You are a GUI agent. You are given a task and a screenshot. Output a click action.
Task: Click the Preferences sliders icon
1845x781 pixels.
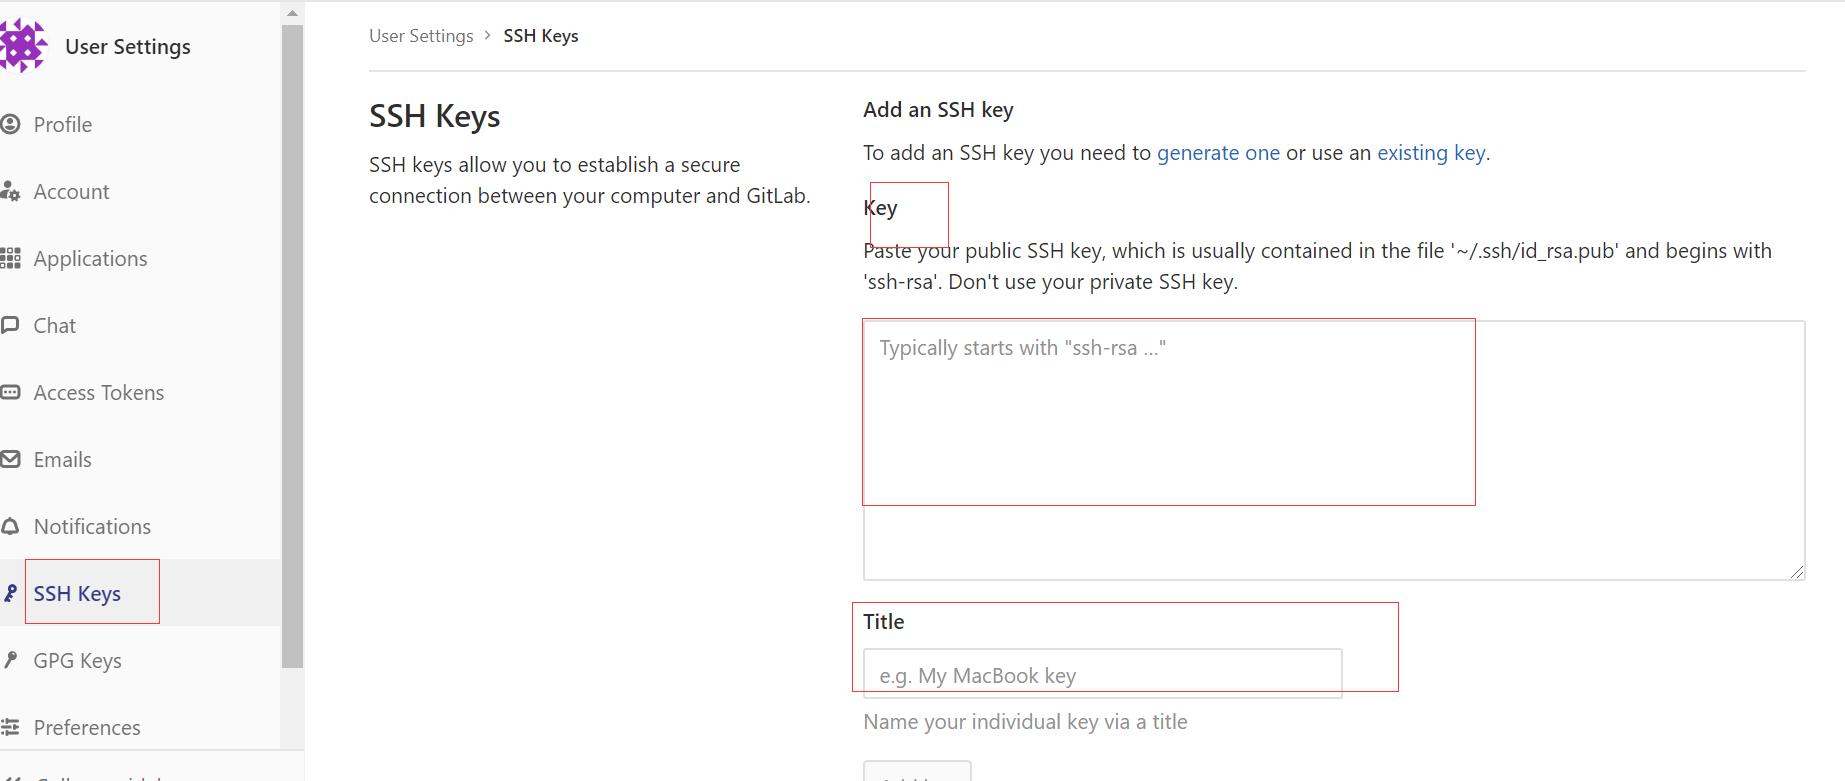click(x=11, y=727)
